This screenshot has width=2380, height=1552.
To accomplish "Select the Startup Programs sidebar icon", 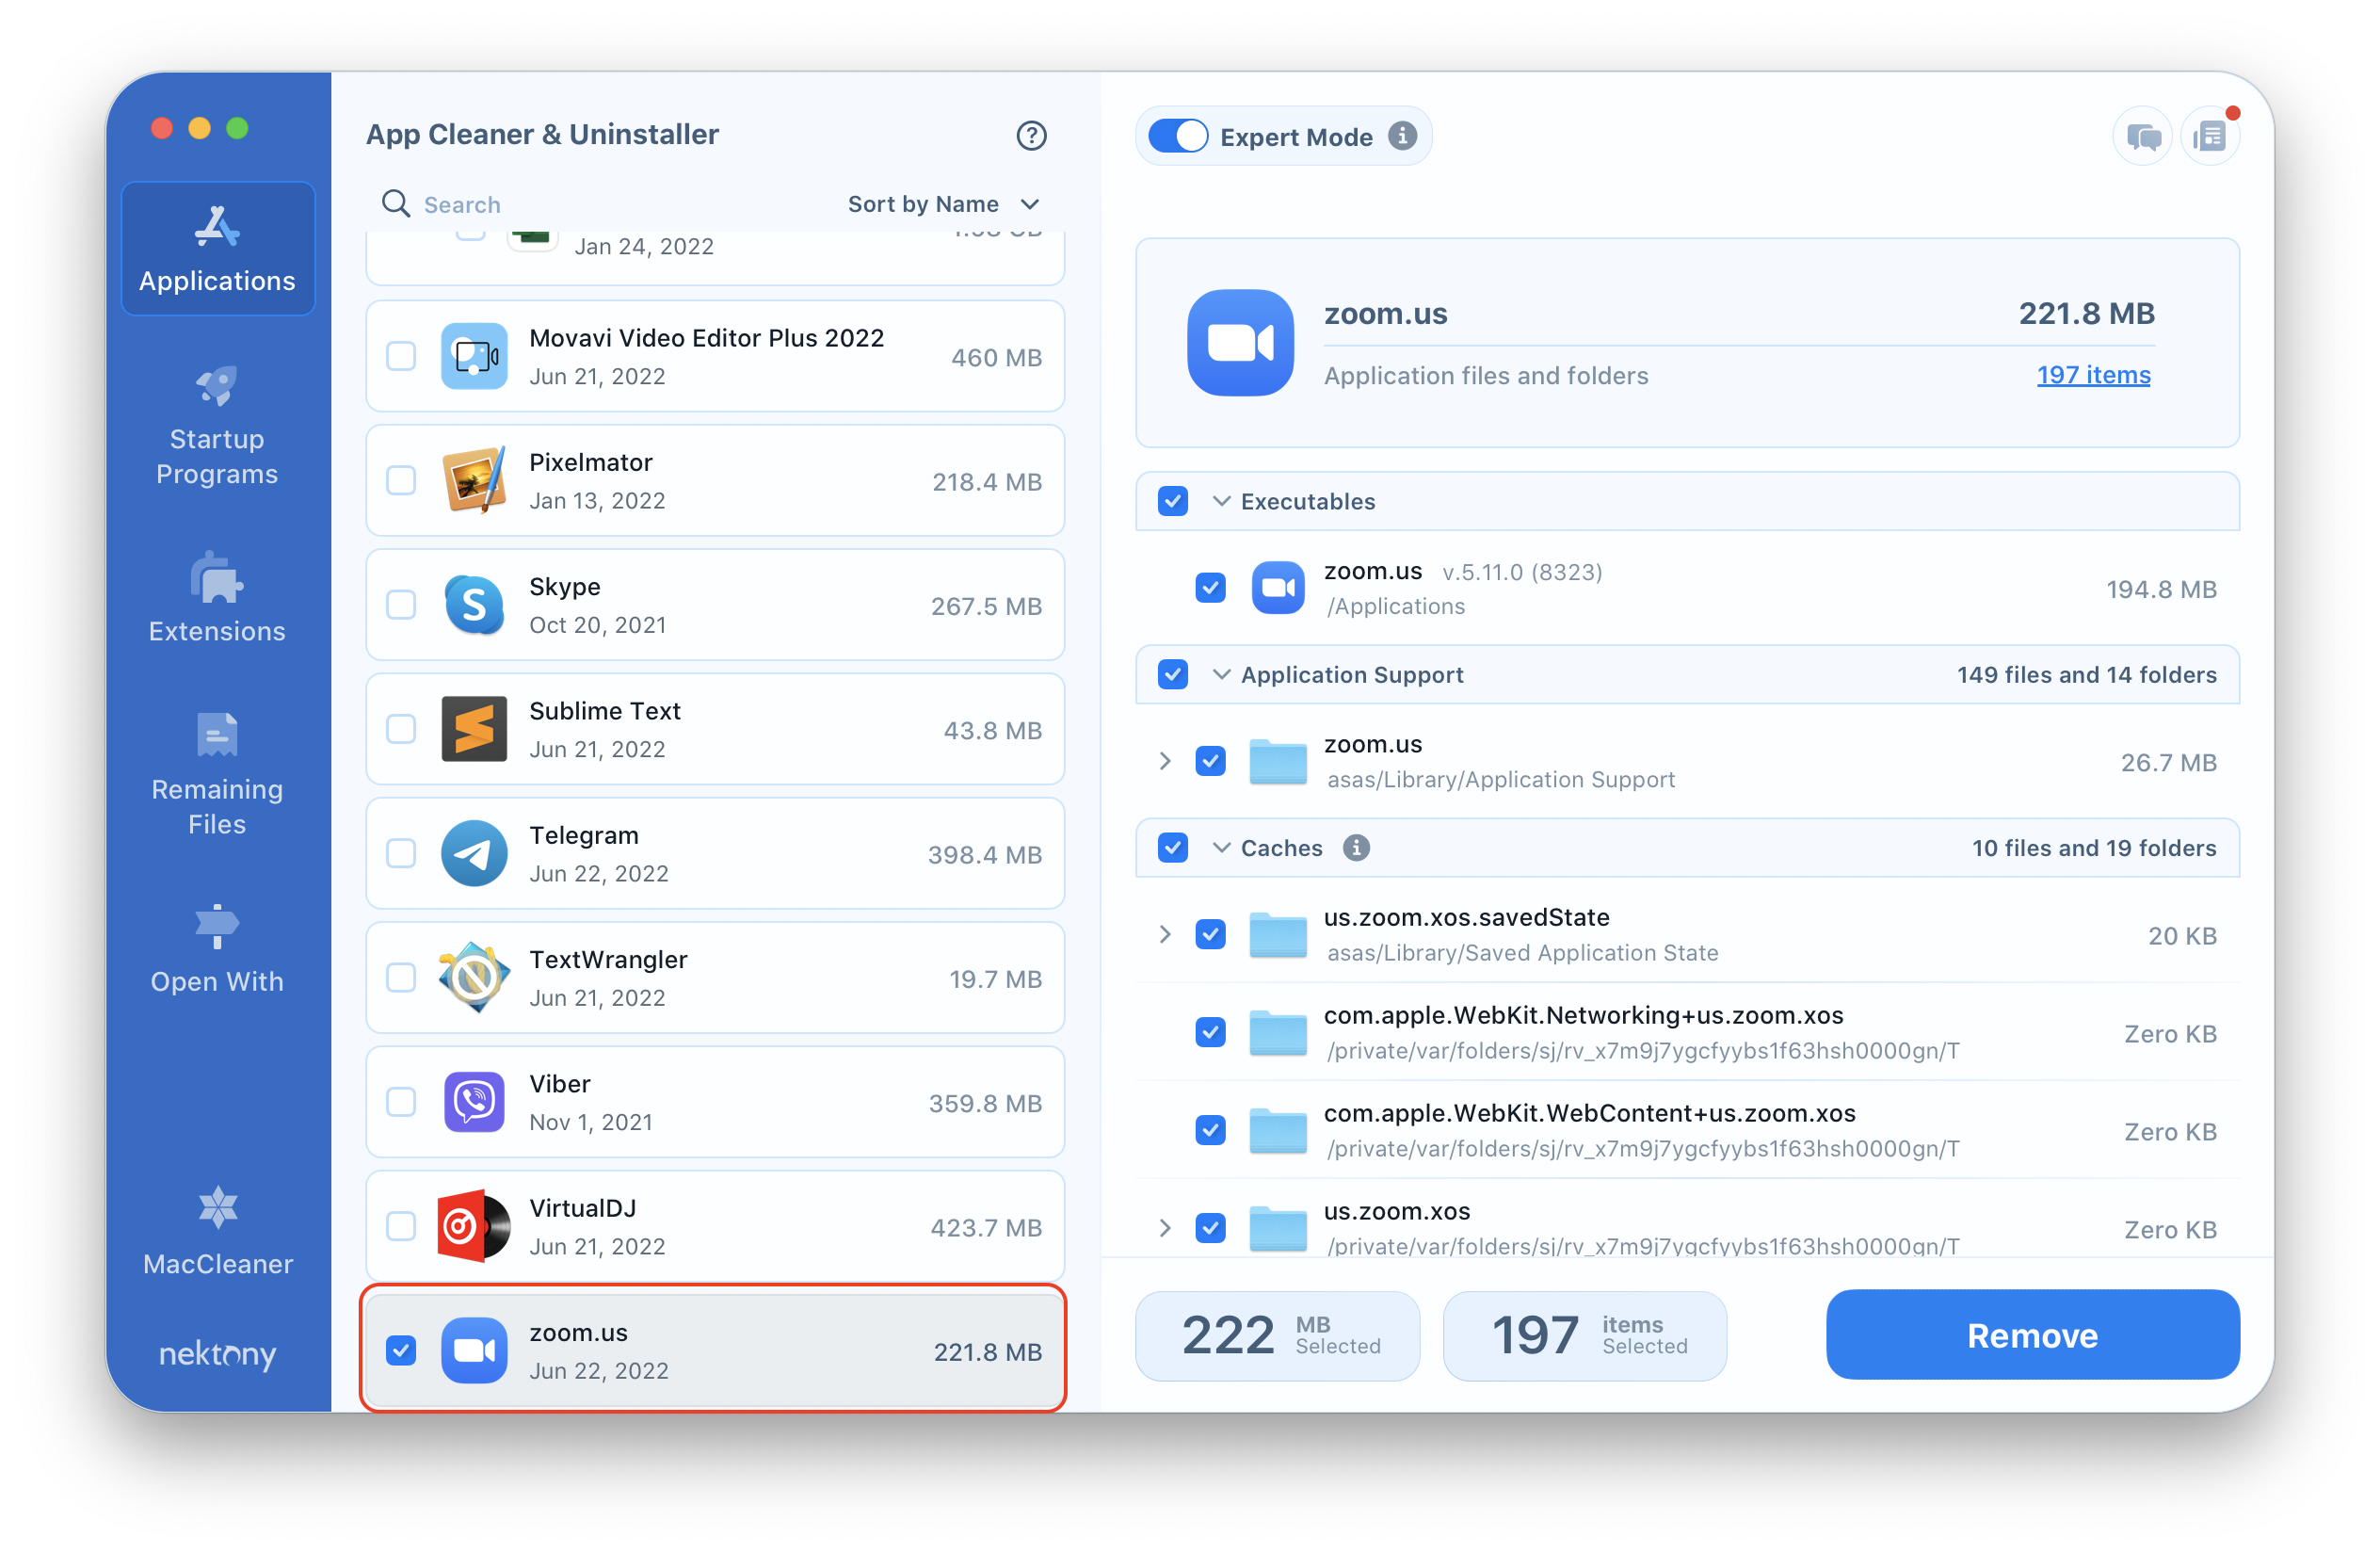I will pos(217,428).
